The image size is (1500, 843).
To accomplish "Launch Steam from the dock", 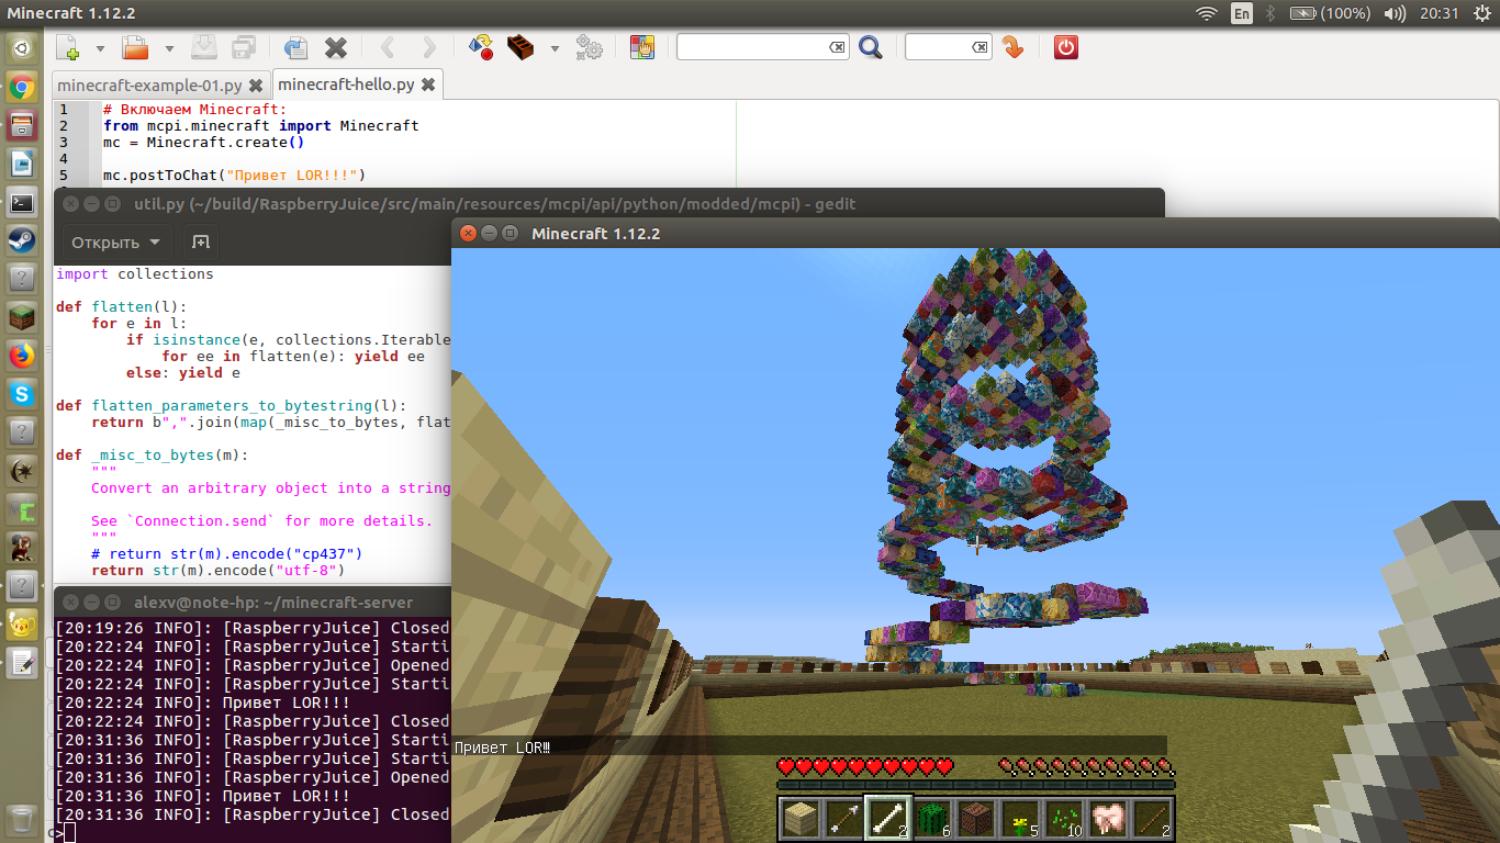I will [22, 240].
